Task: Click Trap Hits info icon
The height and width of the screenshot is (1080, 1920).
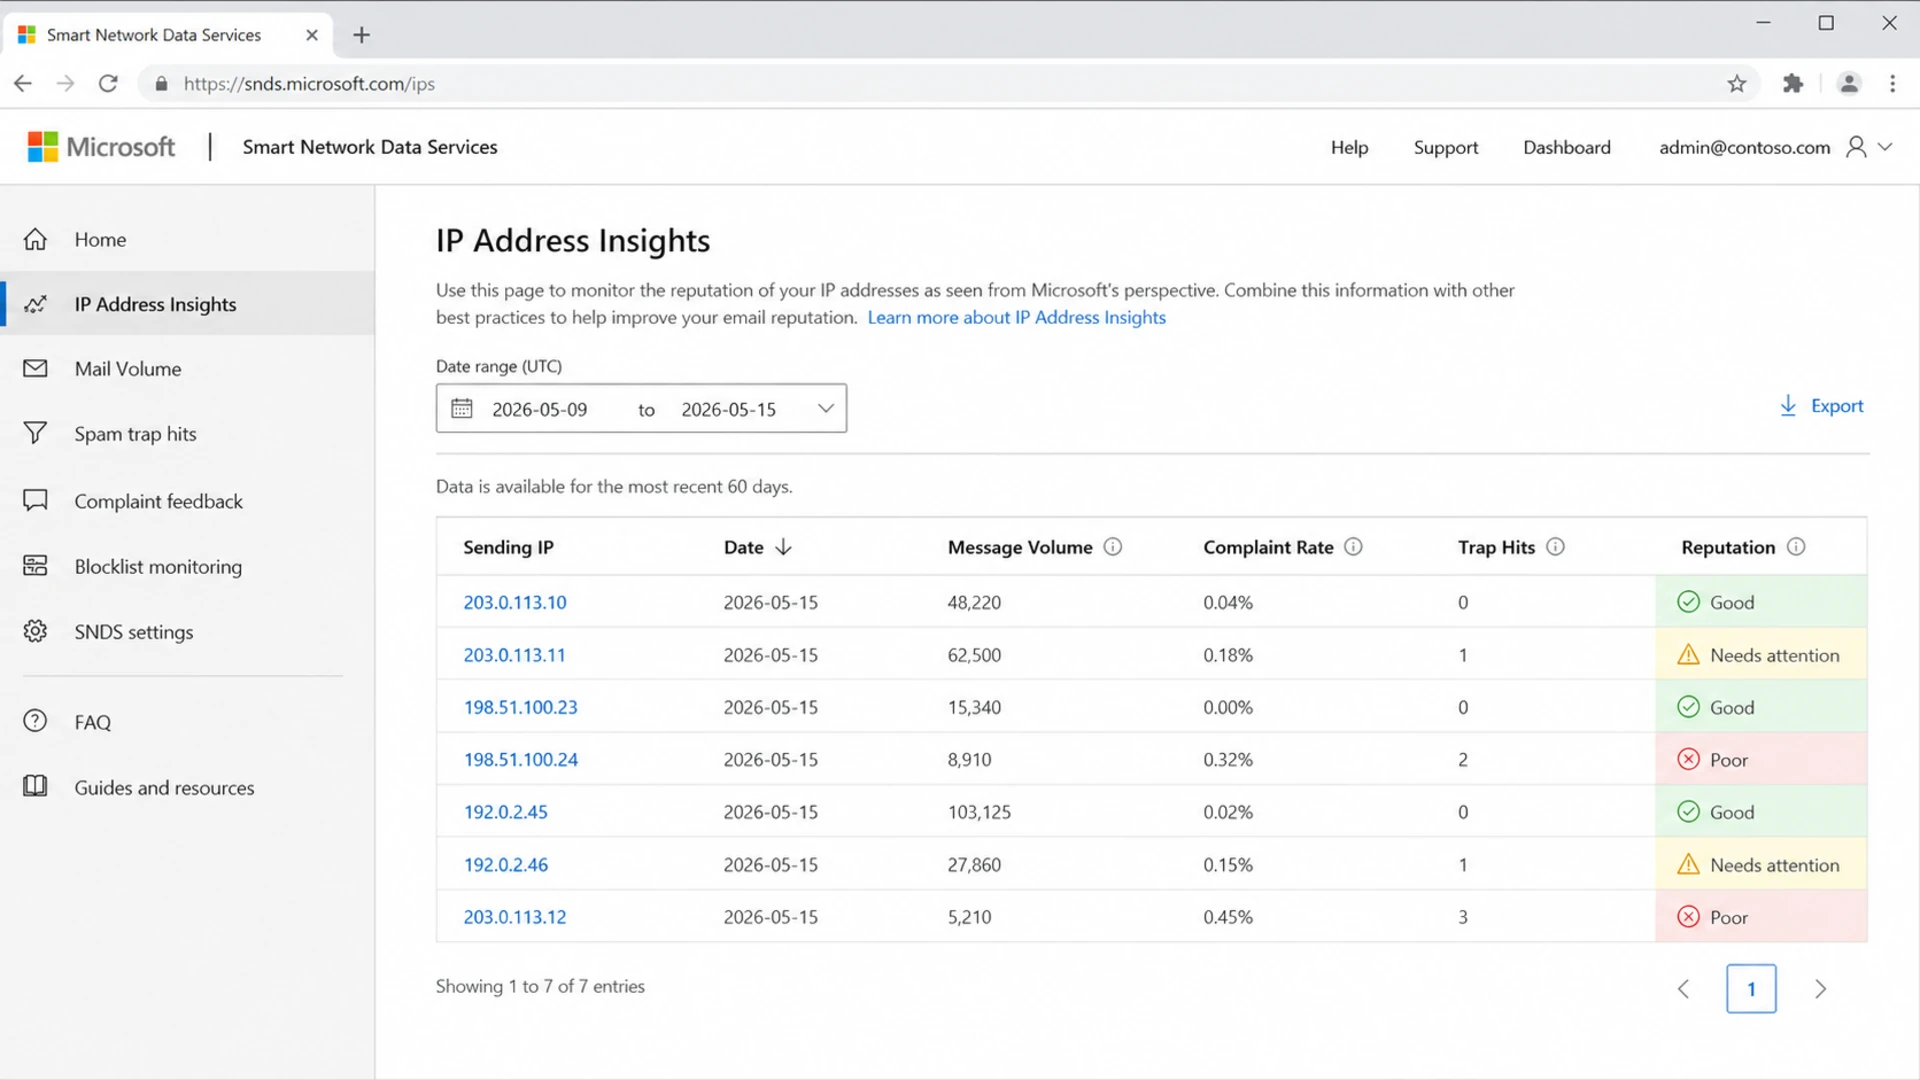Action: tap(1555, 547)
